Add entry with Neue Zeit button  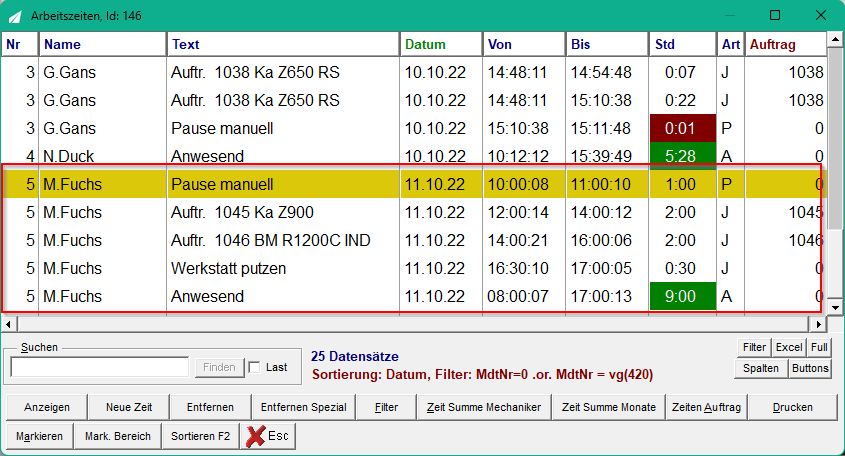pos(129,407)
